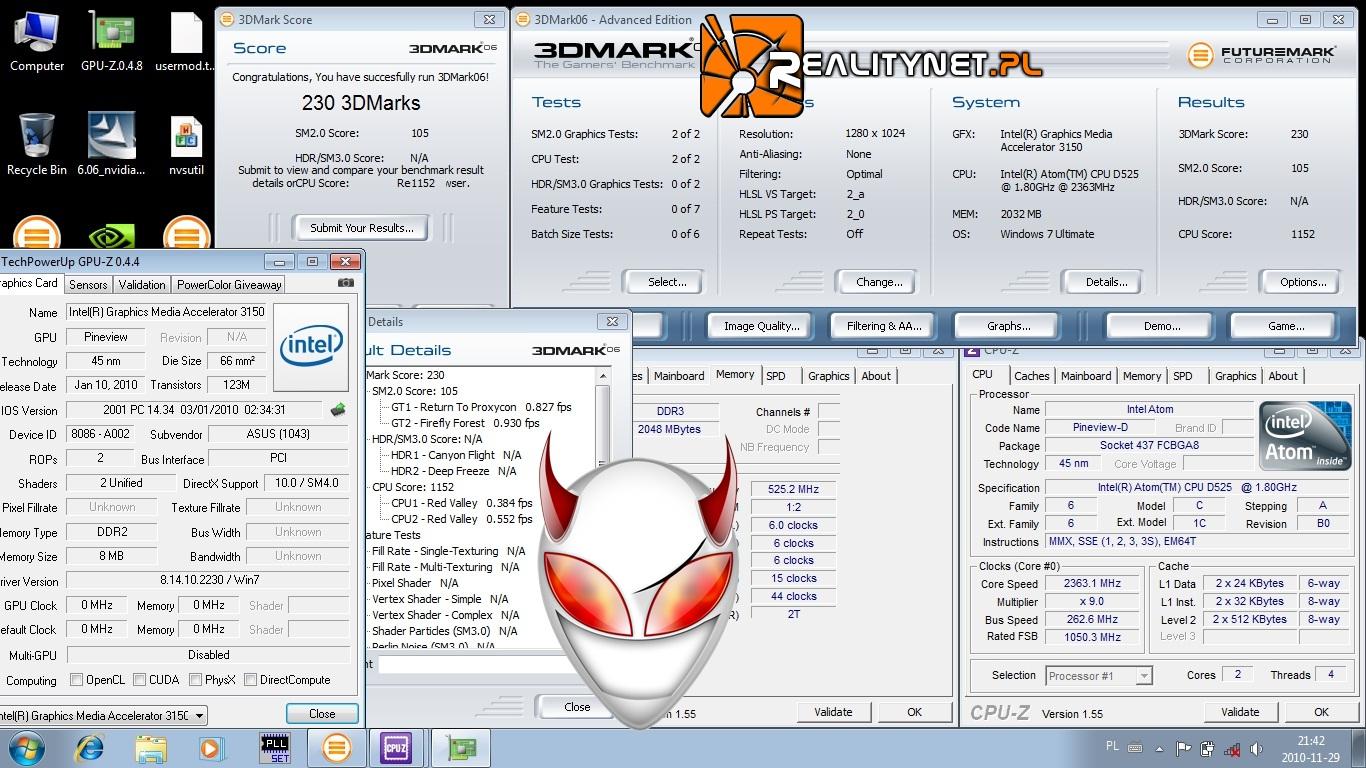
Task: Open Filtering & AA... in 3DMark06
Action: 884,326
